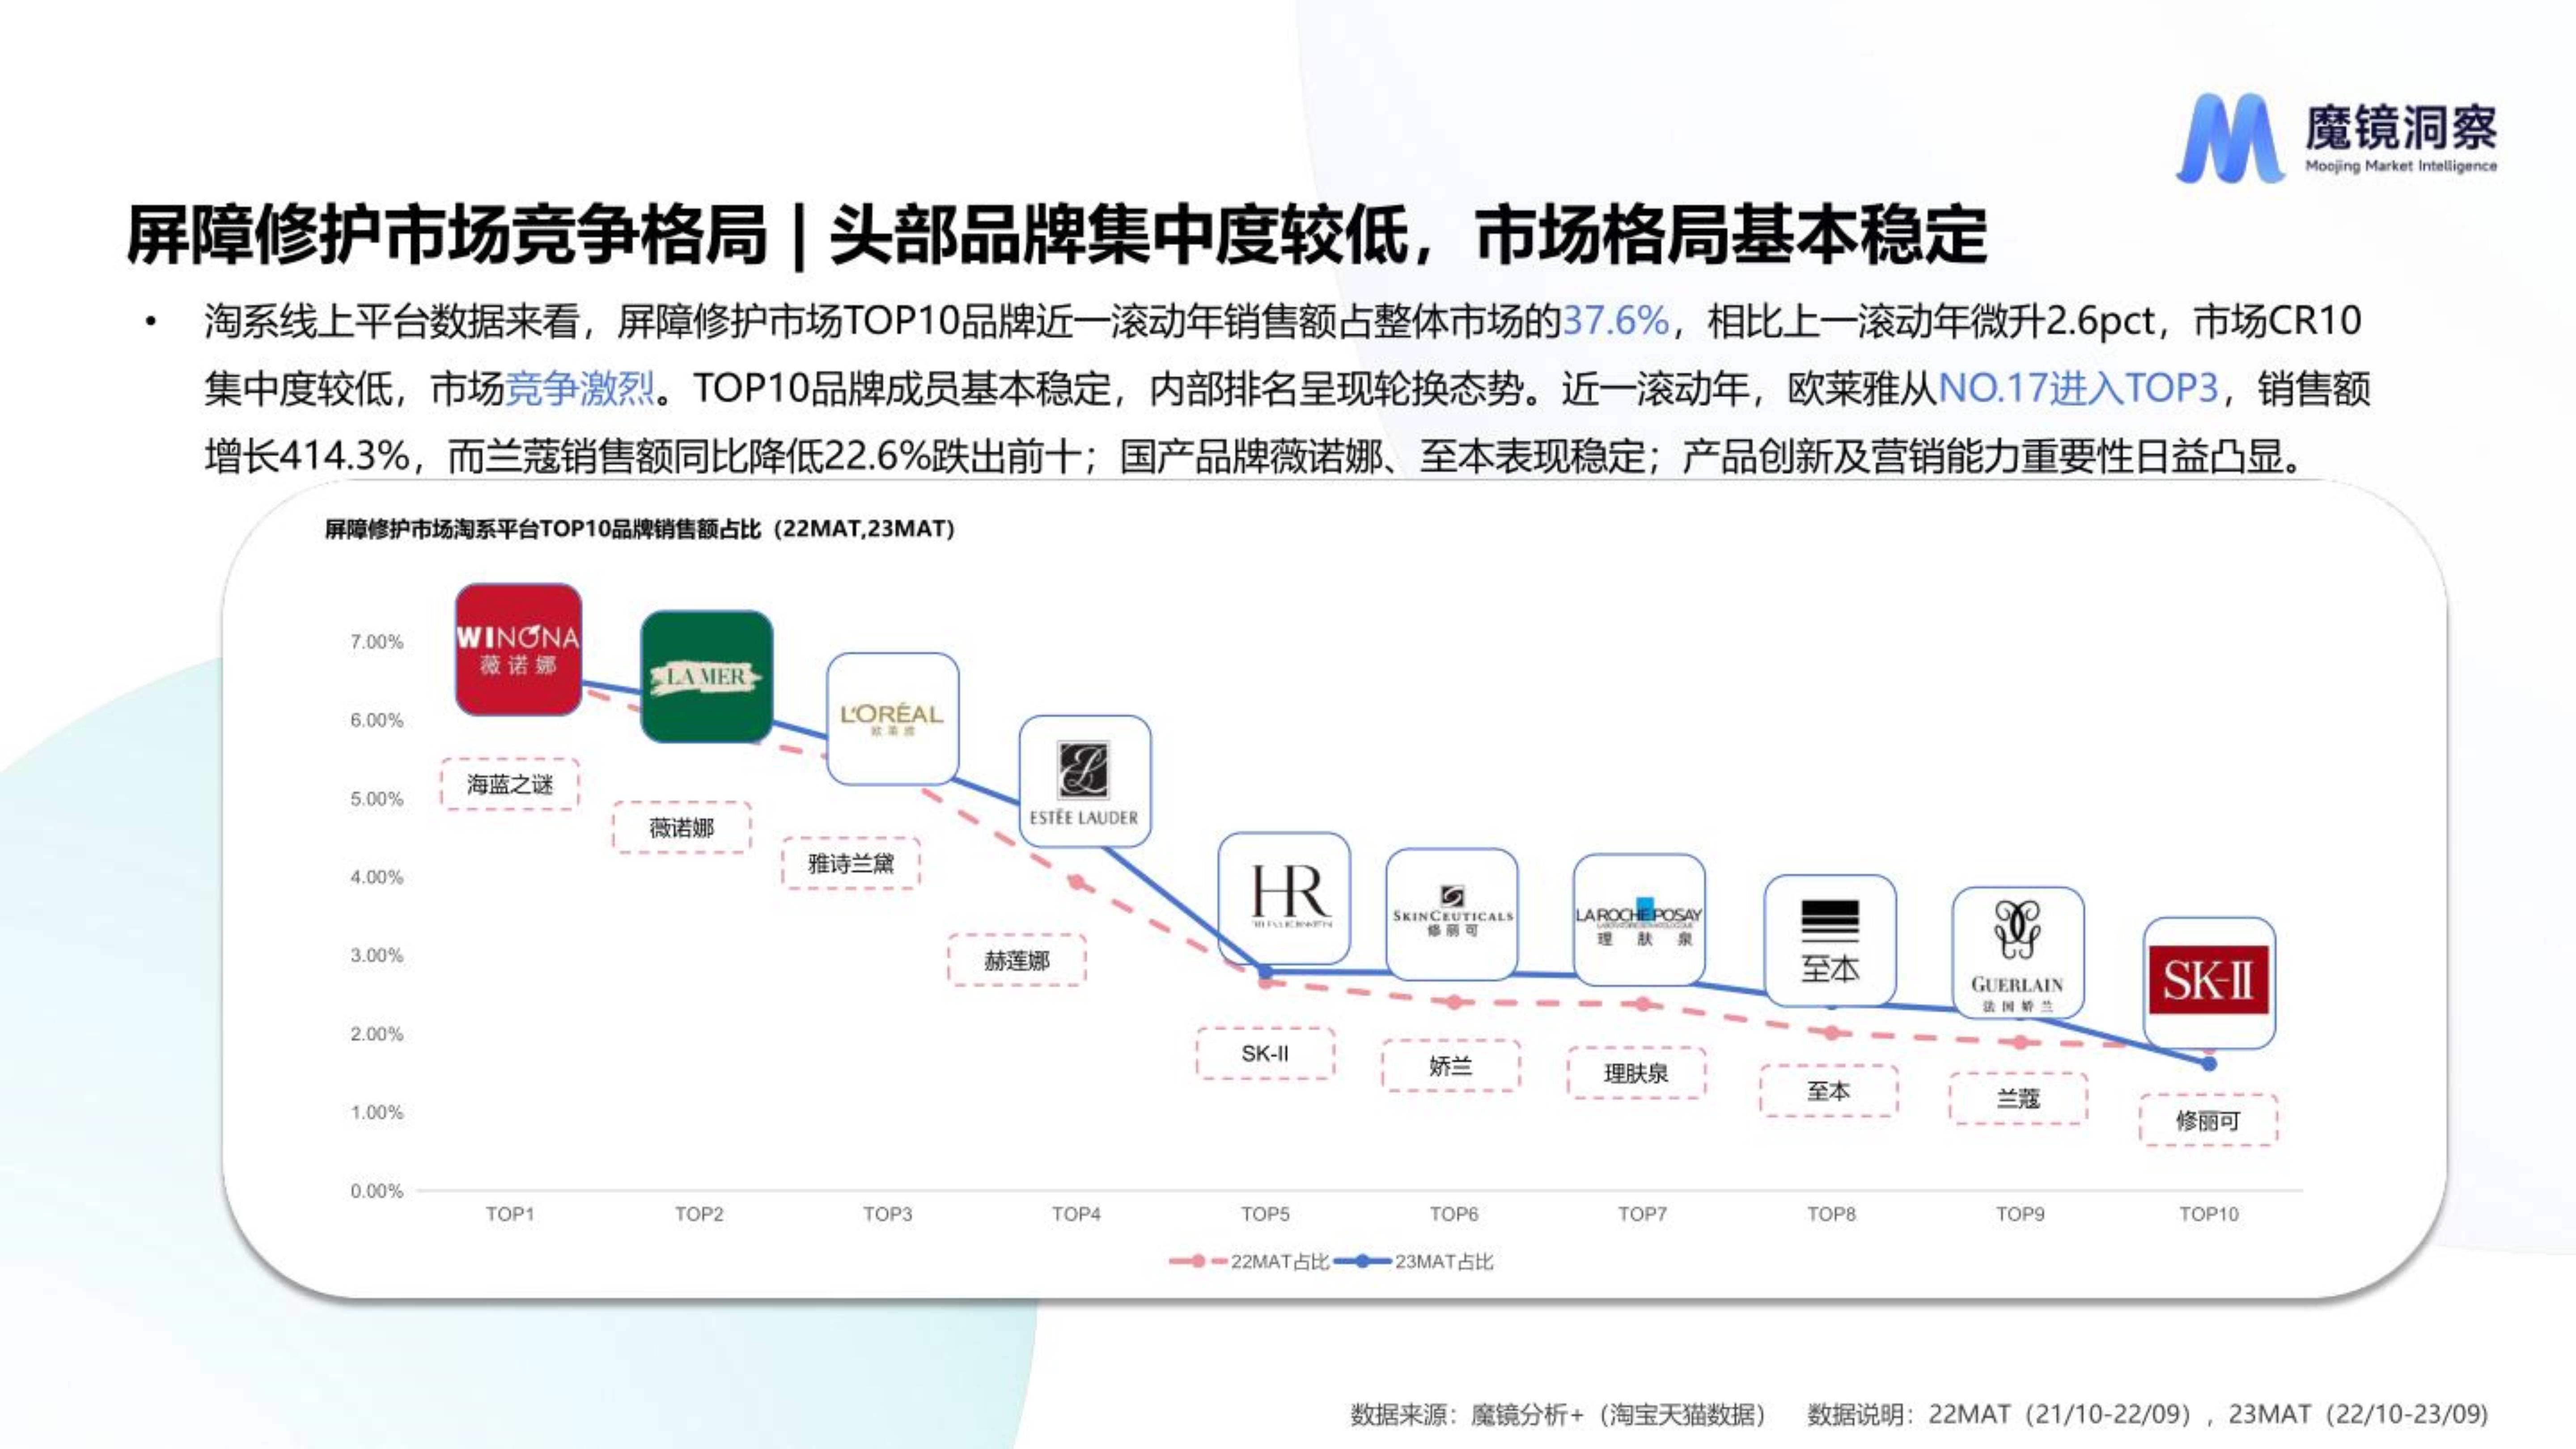The image size is (2576, 1449).
Task: Select the TOP1 axis label
Action: (x=510, y=1214)
